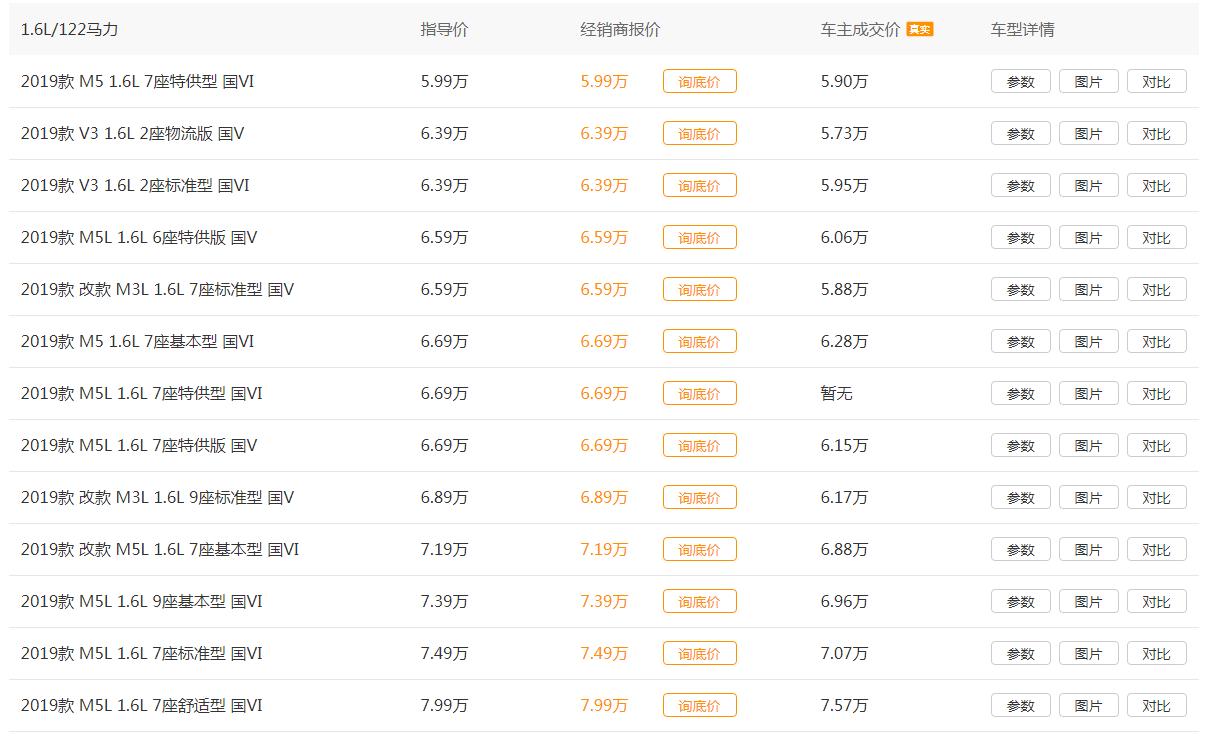The image size is (1207, 737).
Task: Click 对比 for 改款 M5L 7座基本型
Action: pos(1156,550)
